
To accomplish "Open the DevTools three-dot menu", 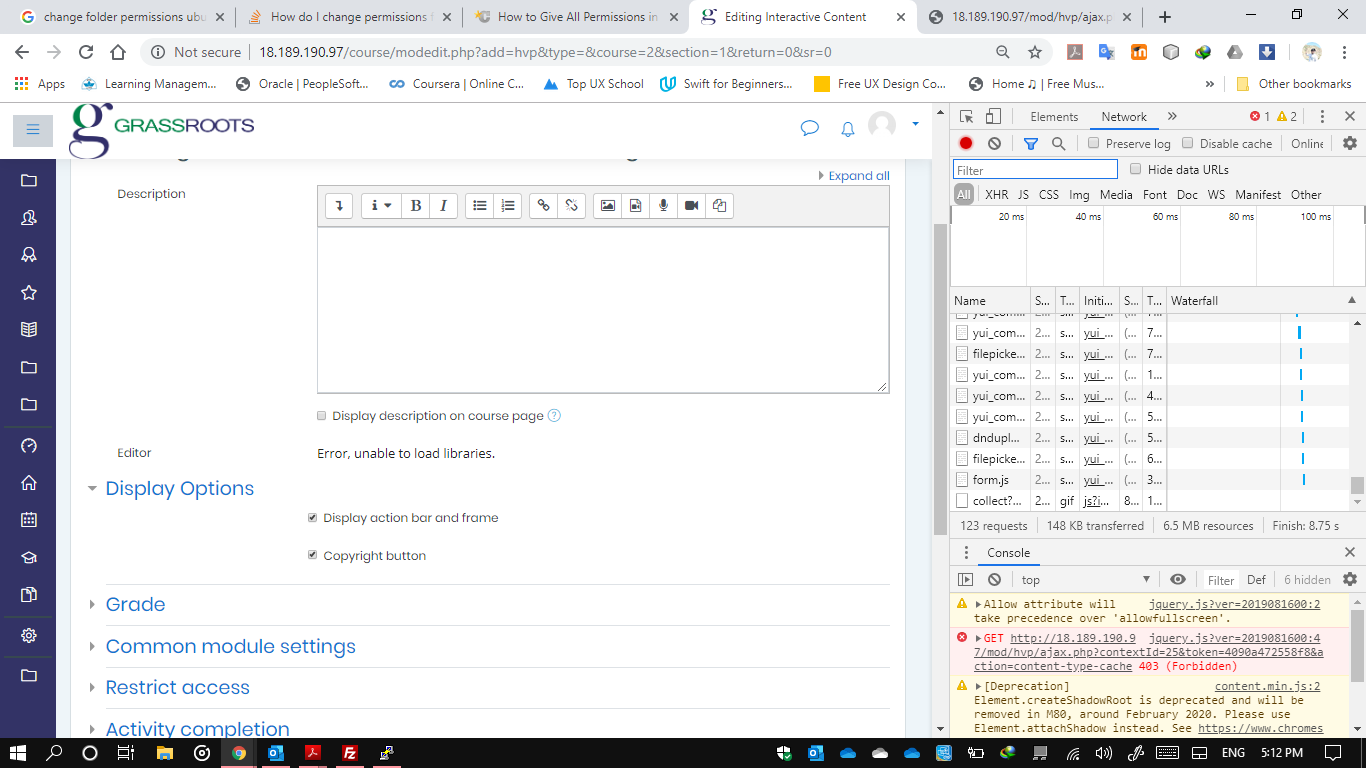I will (1322, 117).
